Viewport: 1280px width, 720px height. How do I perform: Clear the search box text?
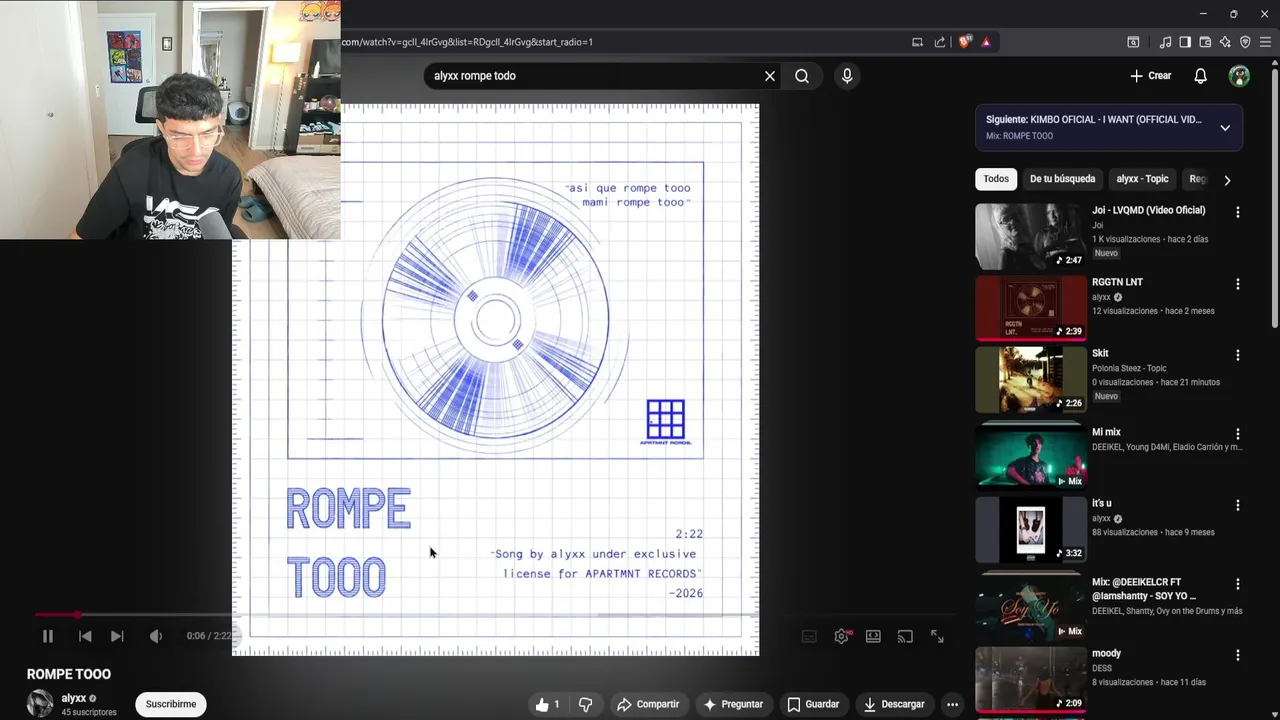tap(770, 76)
